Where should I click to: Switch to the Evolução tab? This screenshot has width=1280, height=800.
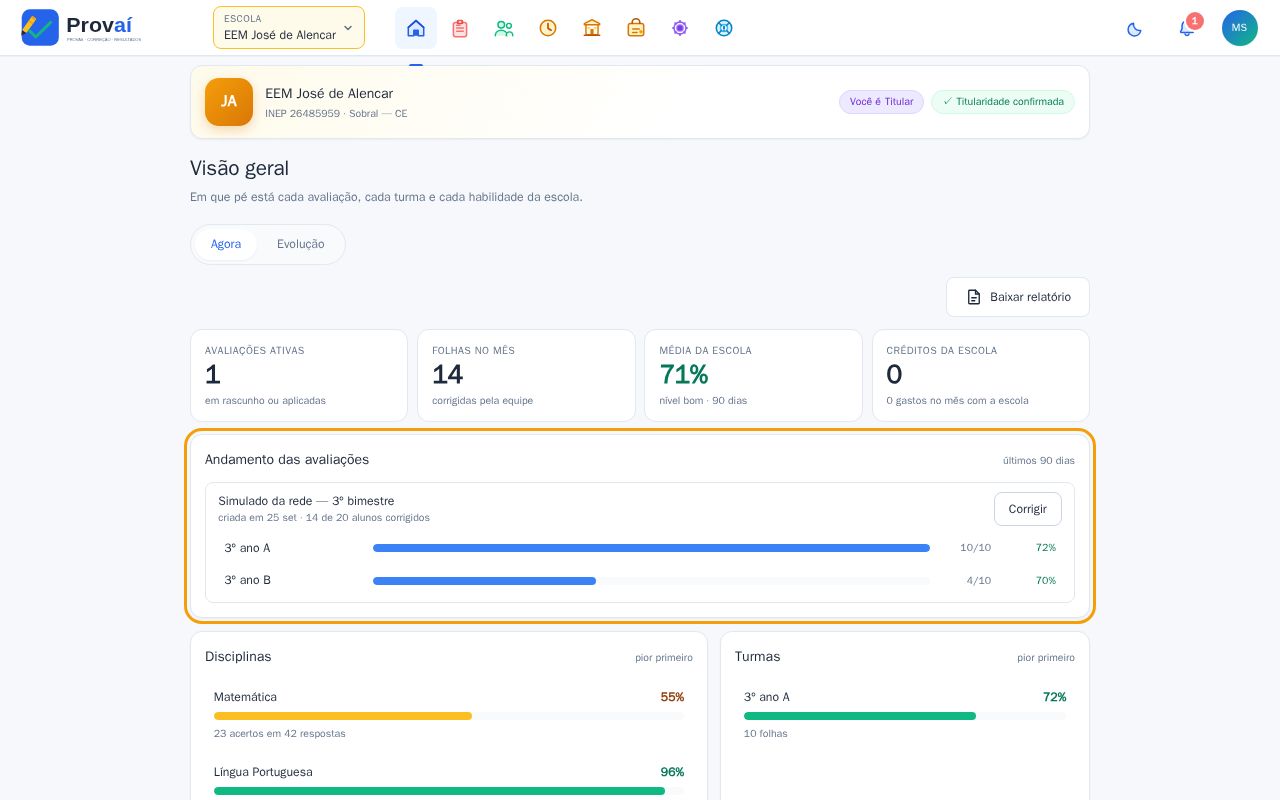coord(301,244)
